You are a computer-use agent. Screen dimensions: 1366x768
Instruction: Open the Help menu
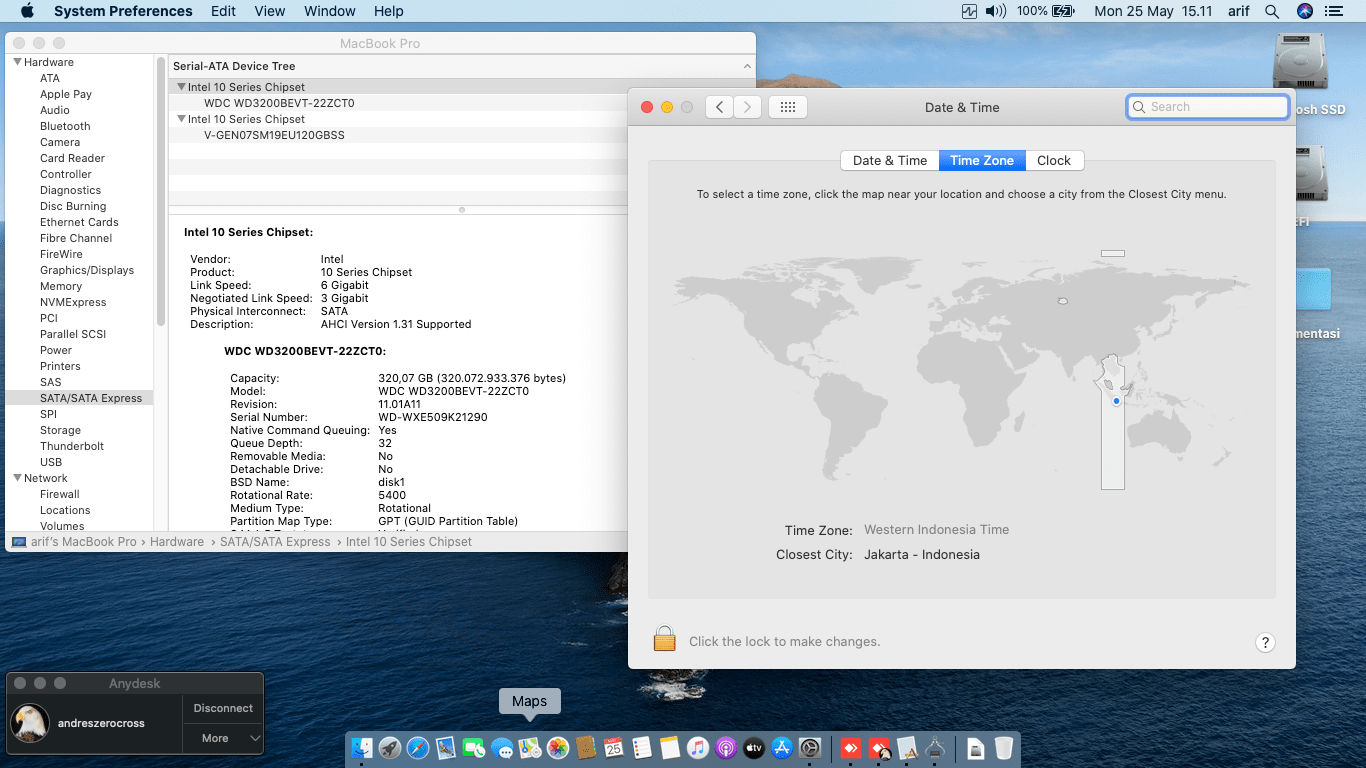389,11
